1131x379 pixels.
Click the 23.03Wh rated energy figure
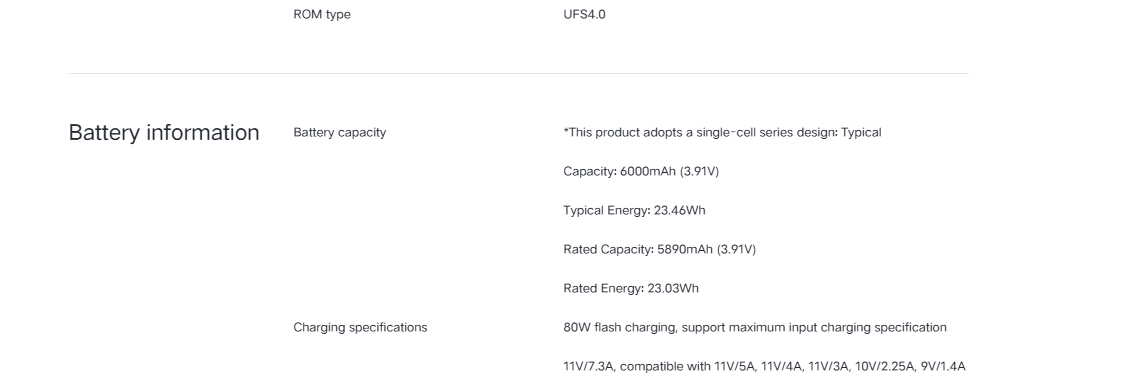pyautogui.click(x=673, y=289)
